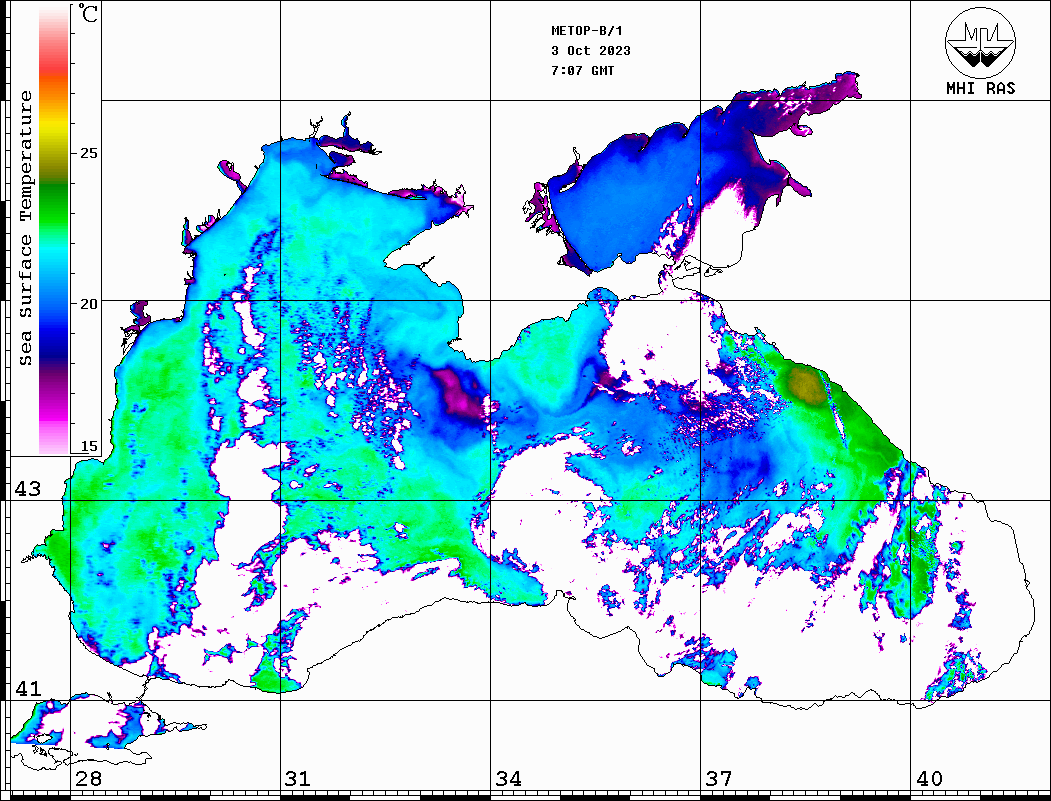
Task: Click the longitude label "37"
Action: [x=718, y=778]
